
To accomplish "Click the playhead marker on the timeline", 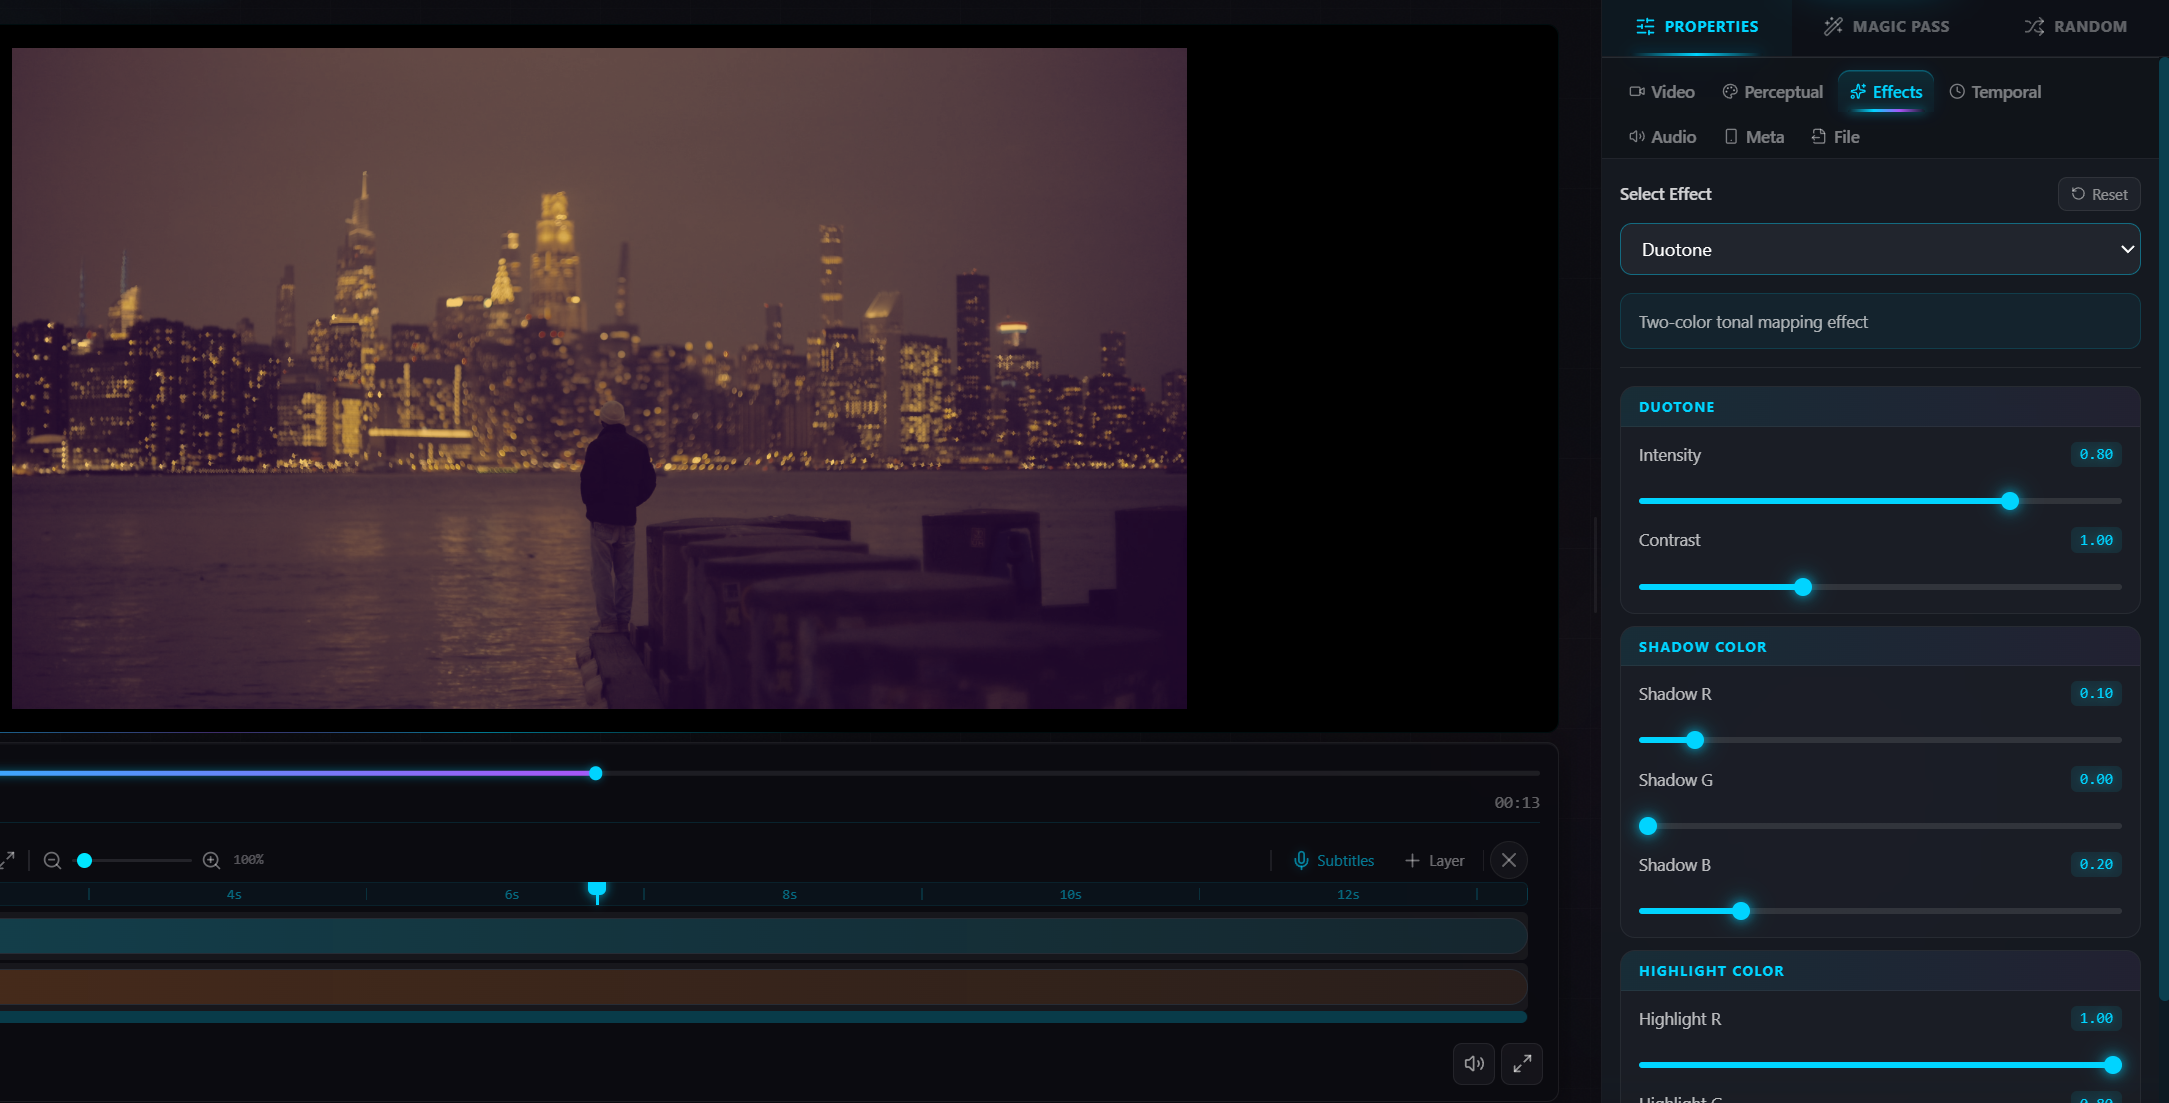I will pyautogui.click(x=597, y=891).
